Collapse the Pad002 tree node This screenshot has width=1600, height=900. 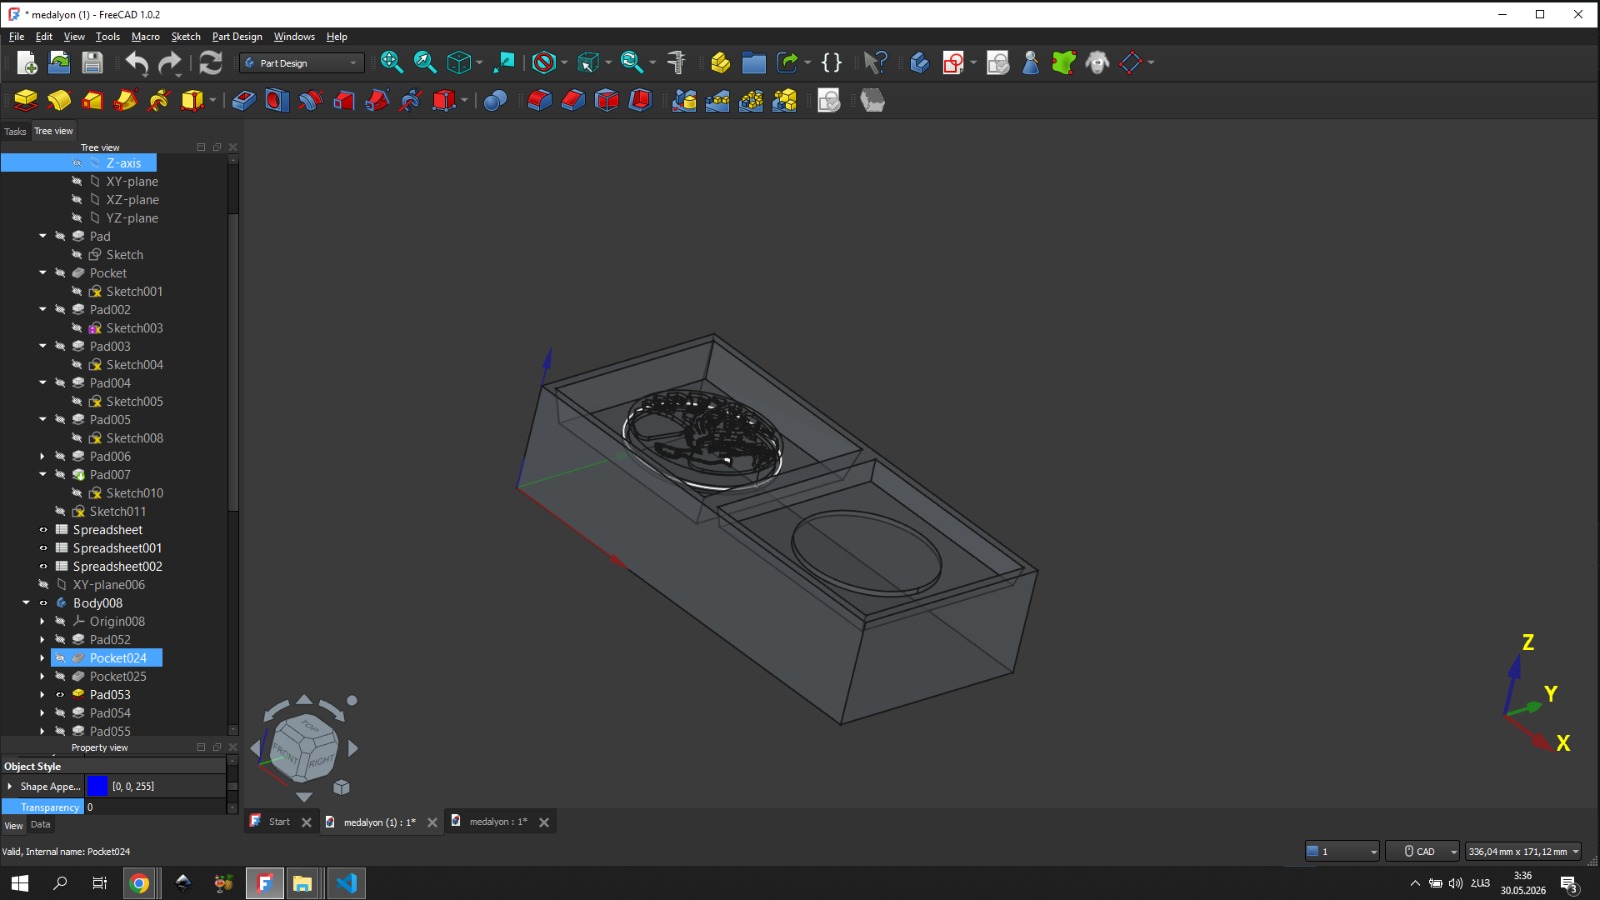[x=43, y=310]
